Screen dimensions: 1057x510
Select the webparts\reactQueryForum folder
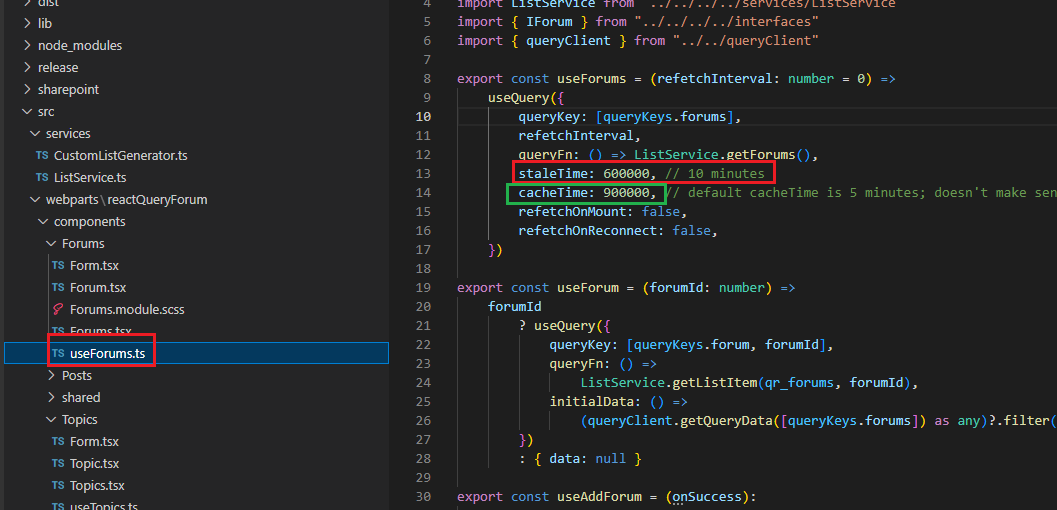tap(126, 199)
